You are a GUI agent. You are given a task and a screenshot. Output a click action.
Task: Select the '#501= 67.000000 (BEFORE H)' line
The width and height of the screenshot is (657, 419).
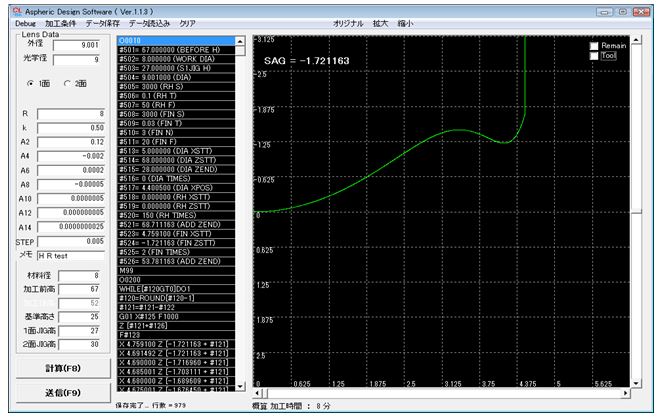pos(176,50)
